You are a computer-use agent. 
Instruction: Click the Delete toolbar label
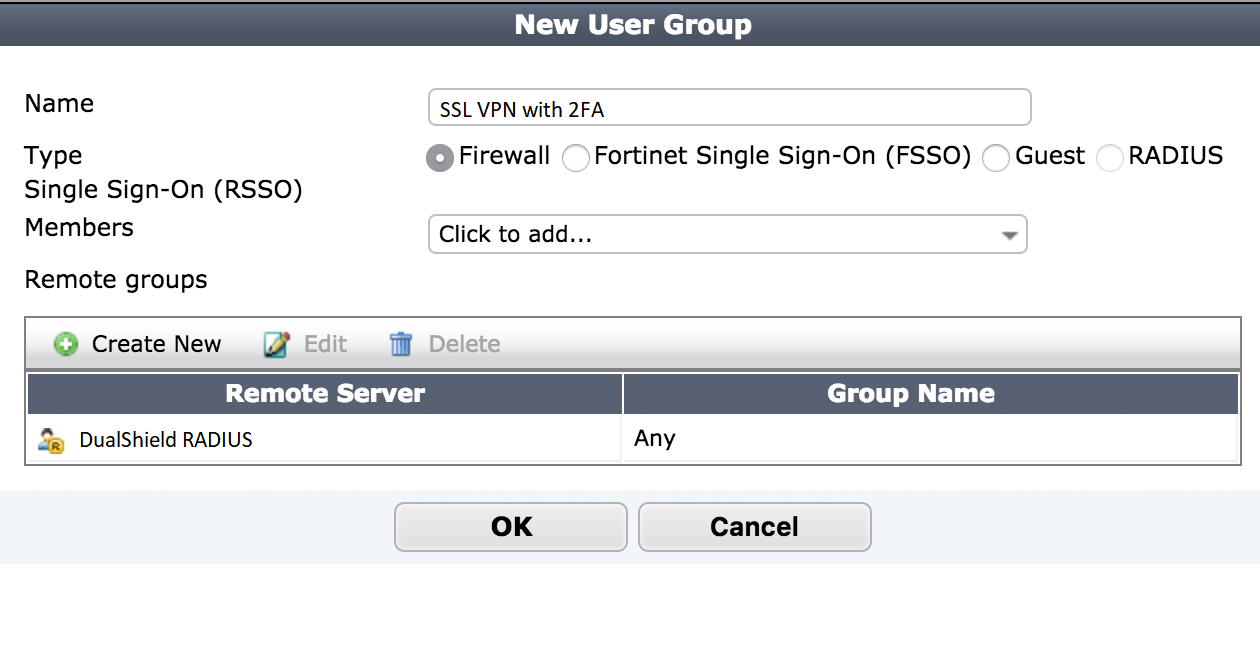(464, 345)
